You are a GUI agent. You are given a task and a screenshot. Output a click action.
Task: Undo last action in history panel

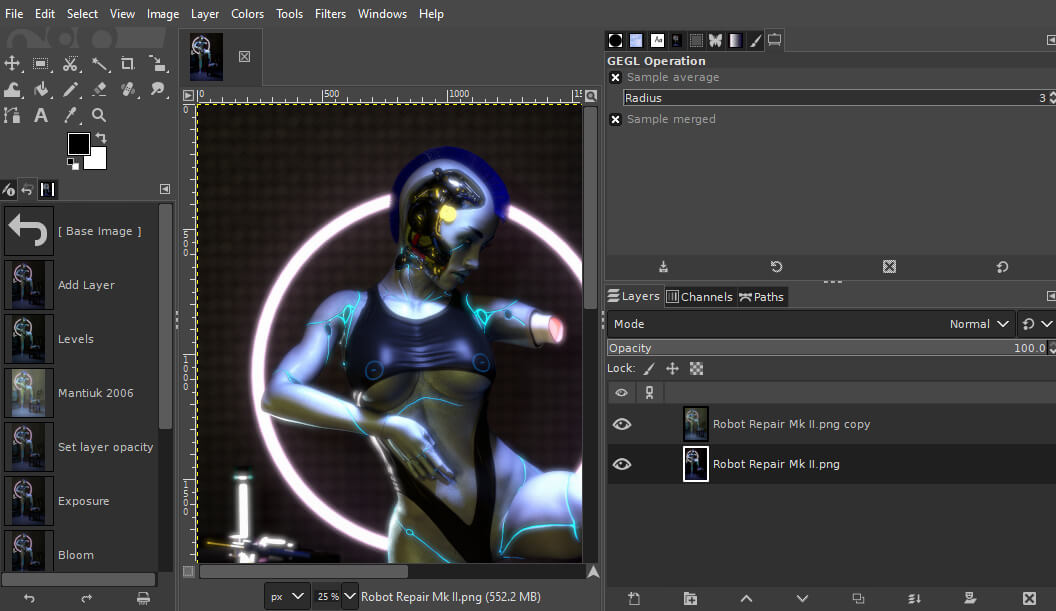(x=29, y=598)
